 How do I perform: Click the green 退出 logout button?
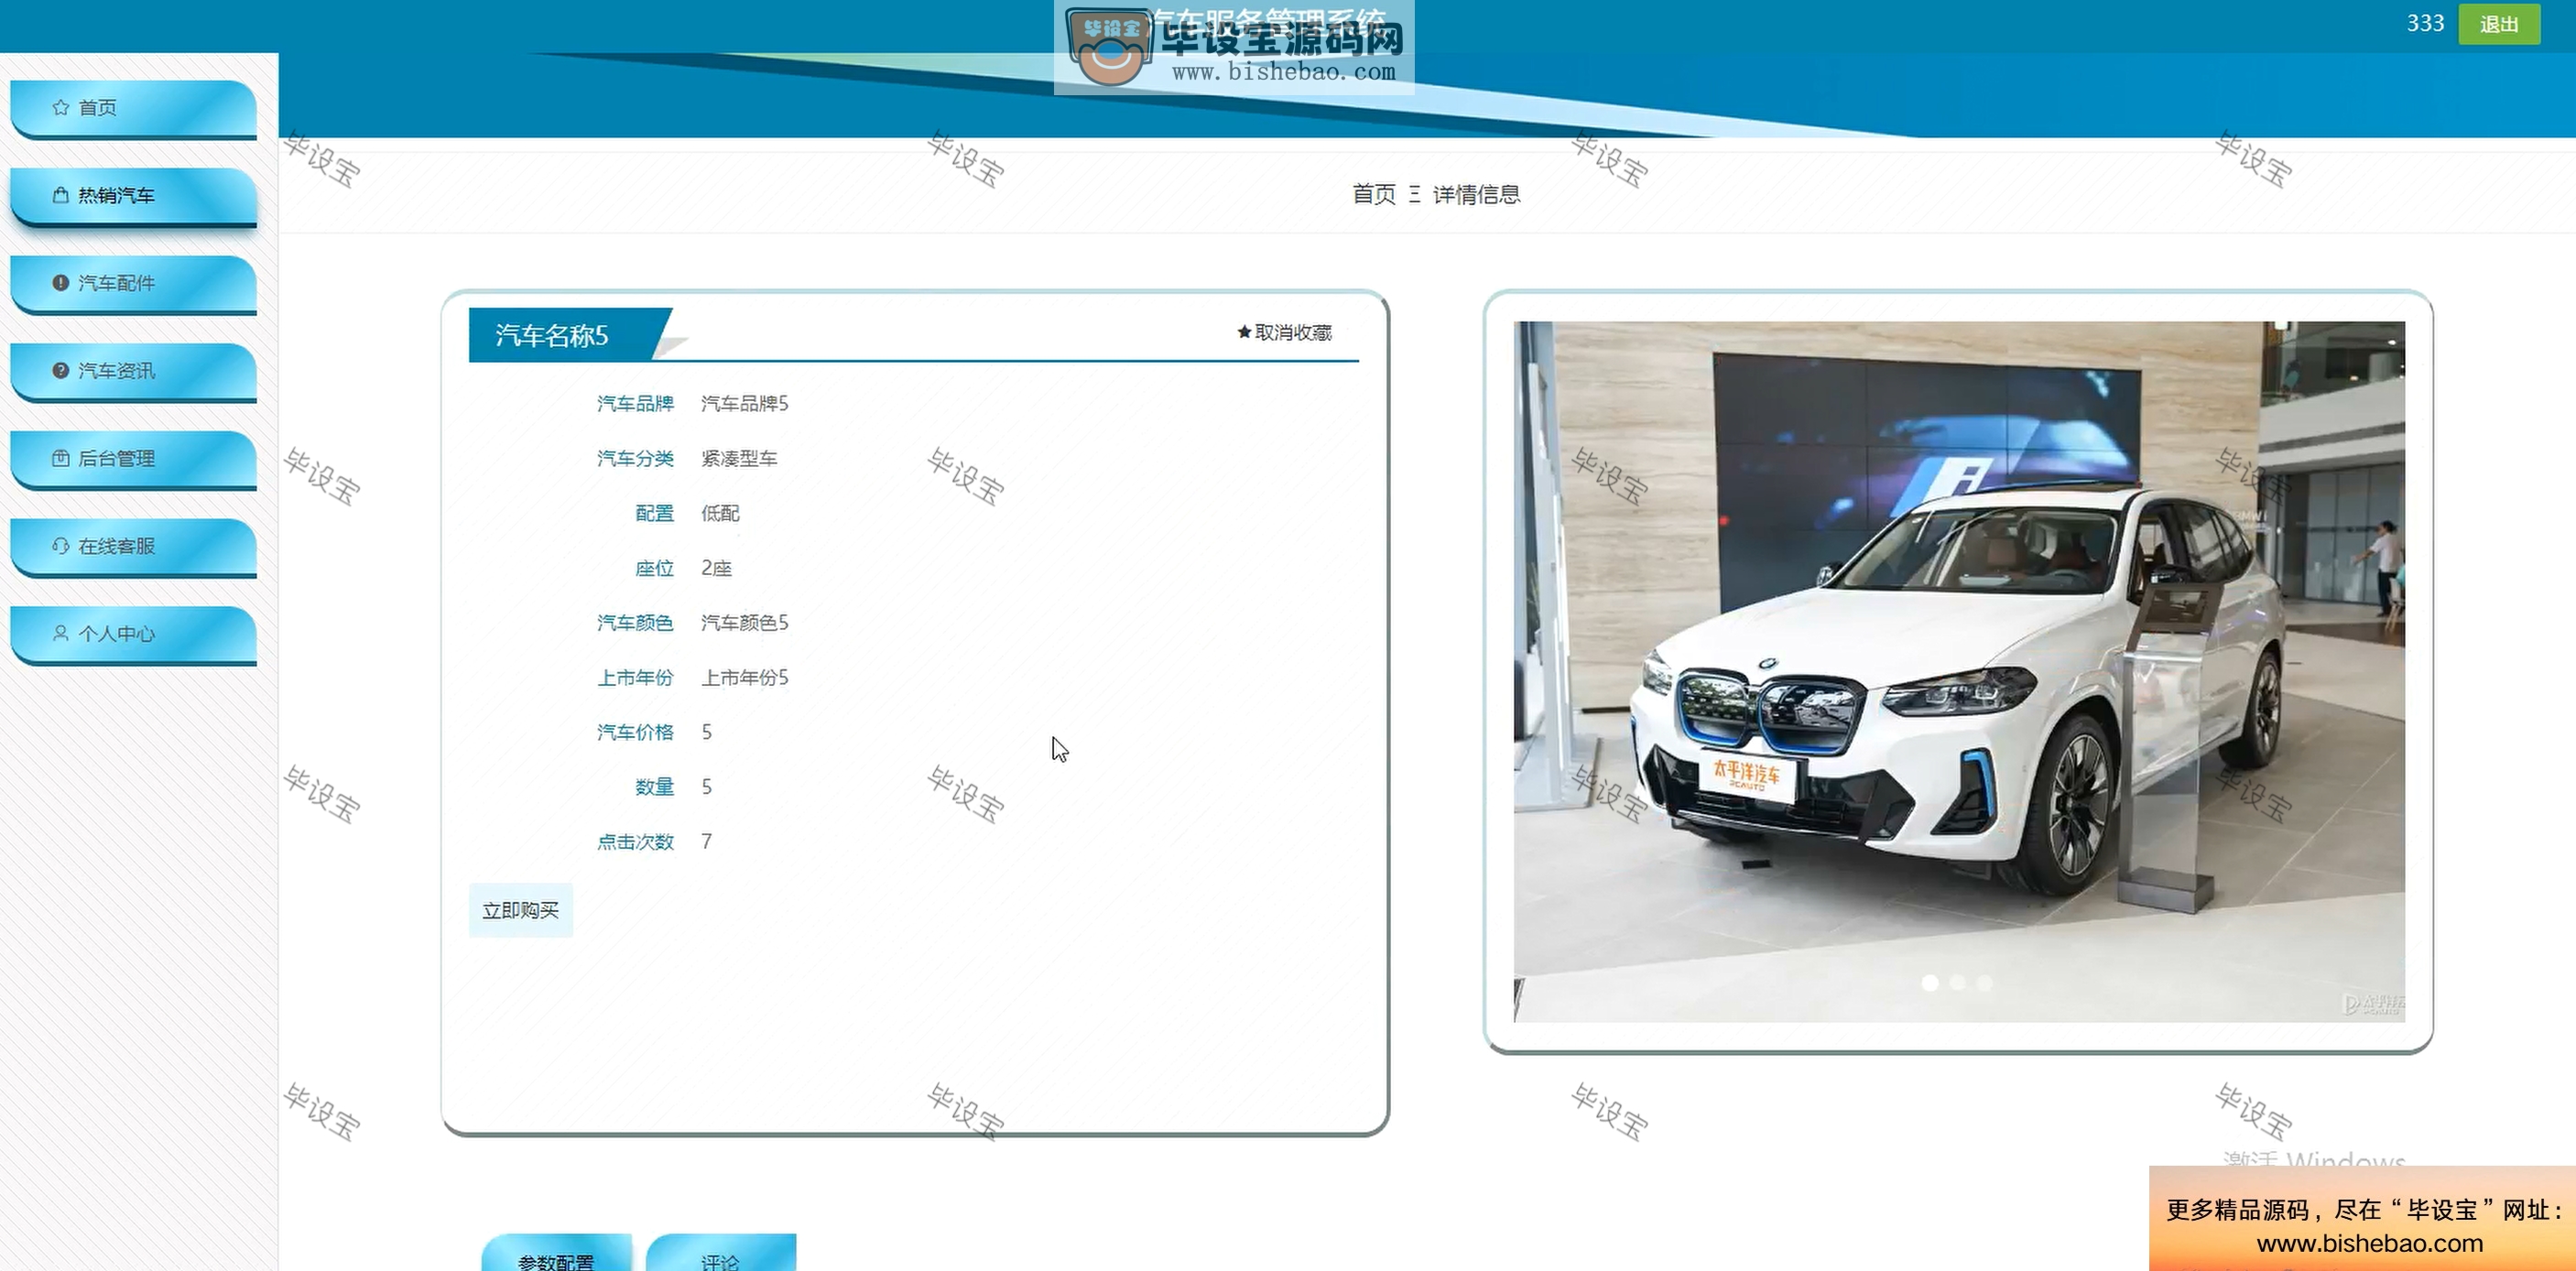[2499, 24]
